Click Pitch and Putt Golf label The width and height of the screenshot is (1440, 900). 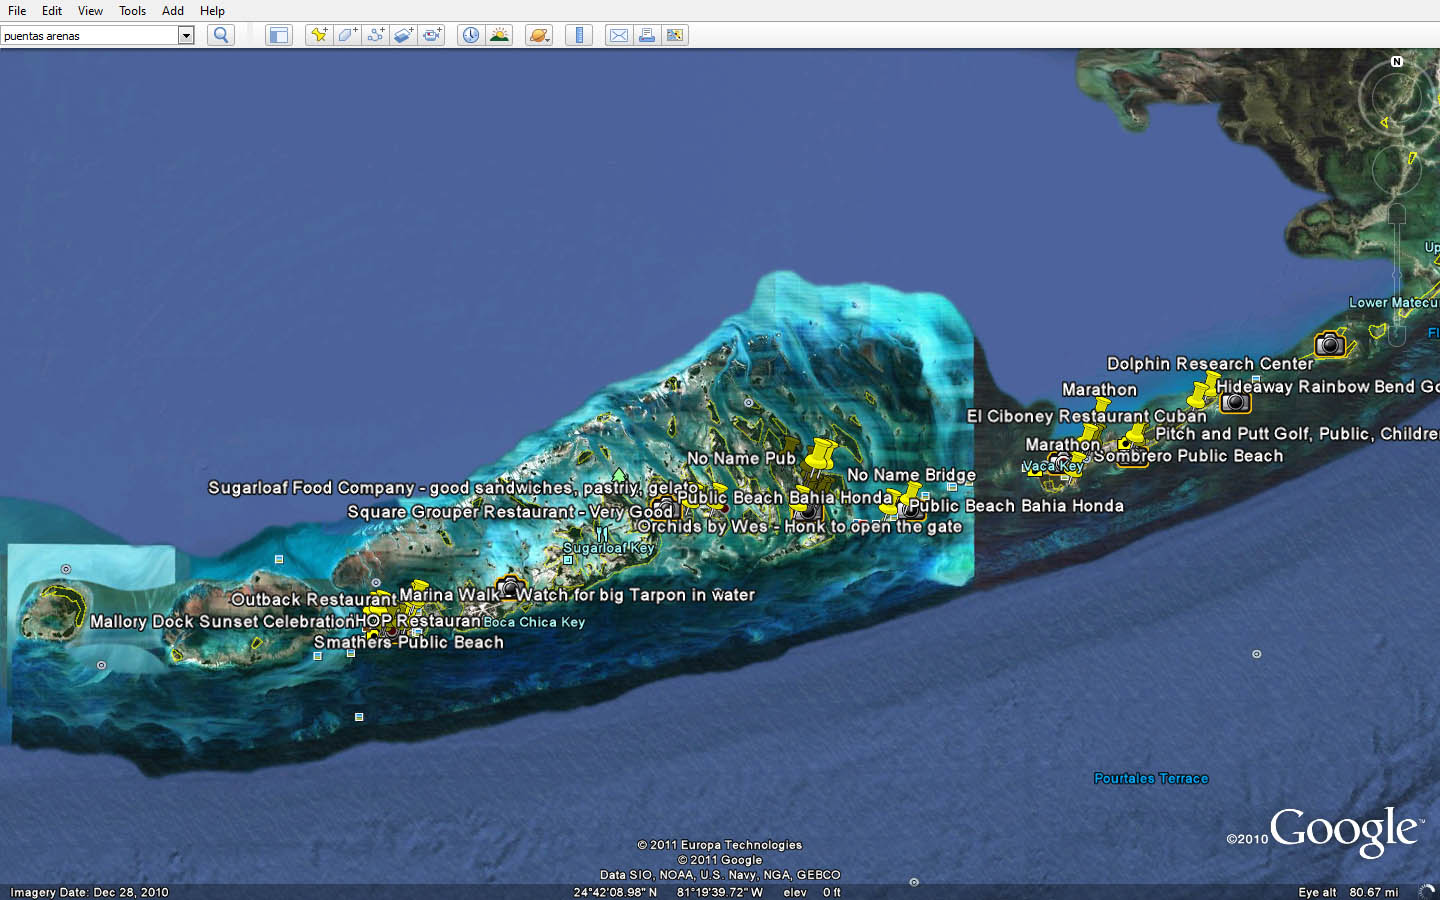1297,433
